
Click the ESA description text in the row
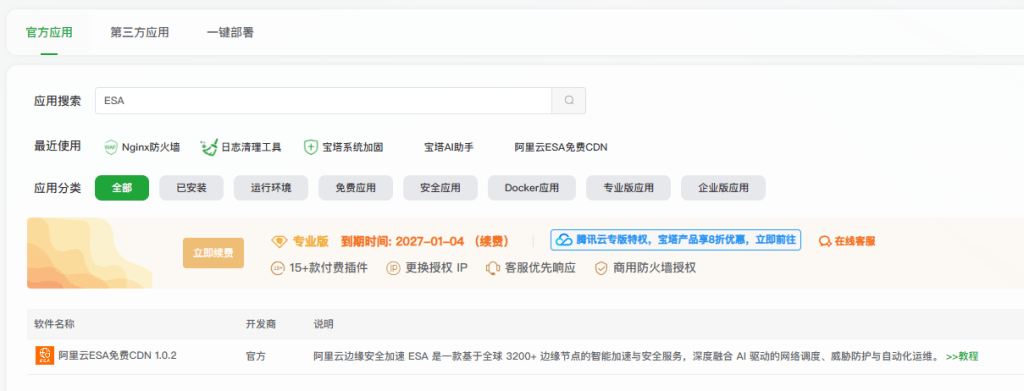click(626, 356)
